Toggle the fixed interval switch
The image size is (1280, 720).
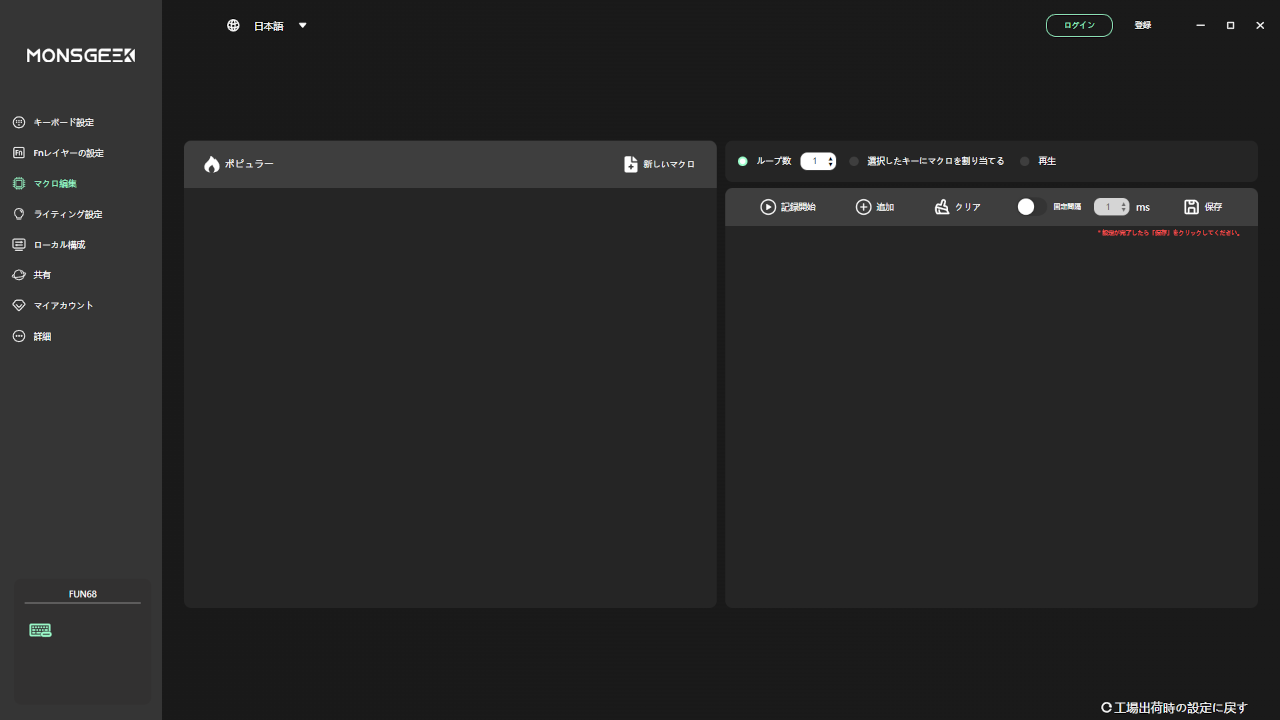click(1031, 207)
